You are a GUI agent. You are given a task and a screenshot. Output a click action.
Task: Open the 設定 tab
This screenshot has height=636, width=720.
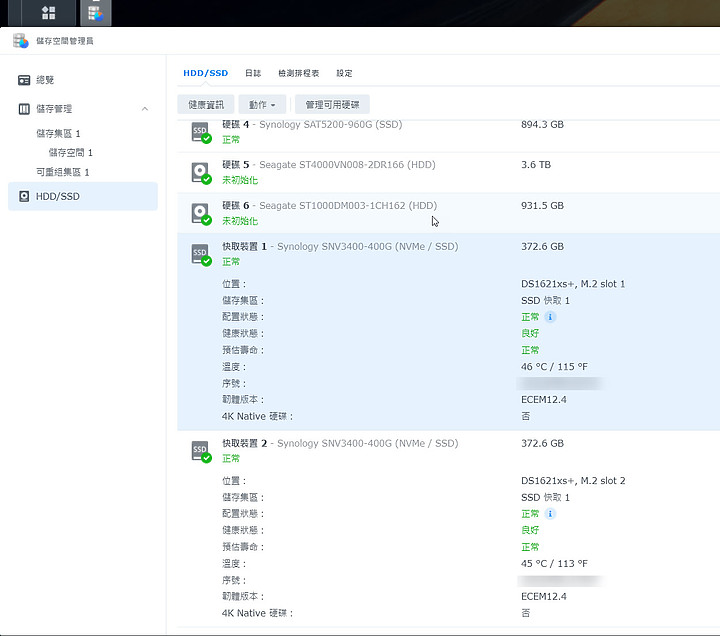[344, 73]
